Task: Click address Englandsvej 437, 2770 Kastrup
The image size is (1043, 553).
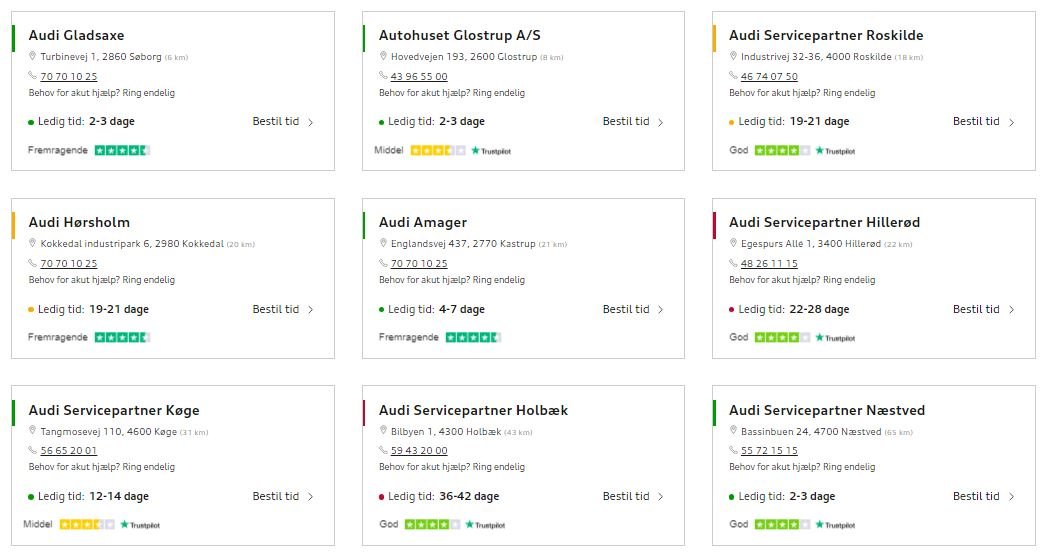Action: (463, 244)
